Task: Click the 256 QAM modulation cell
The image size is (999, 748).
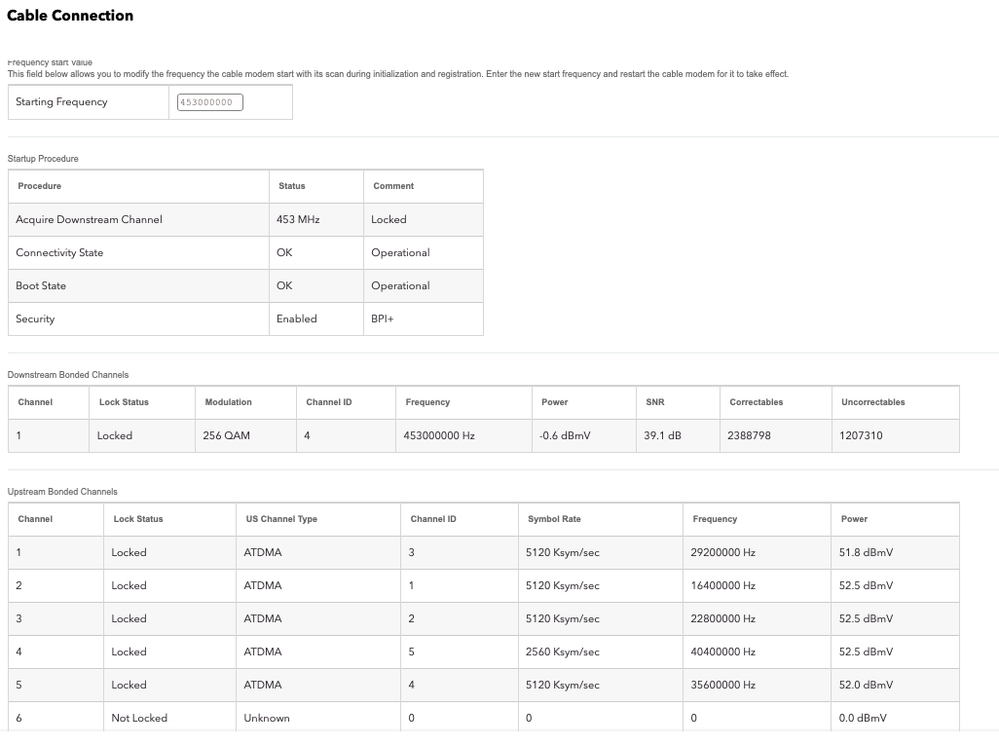Action: (226, 436)
